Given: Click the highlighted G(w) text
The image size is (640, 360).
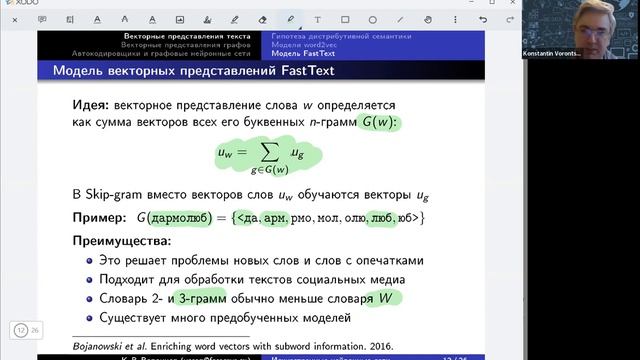Looking at the screenshot, I should (x=379, y=122).
